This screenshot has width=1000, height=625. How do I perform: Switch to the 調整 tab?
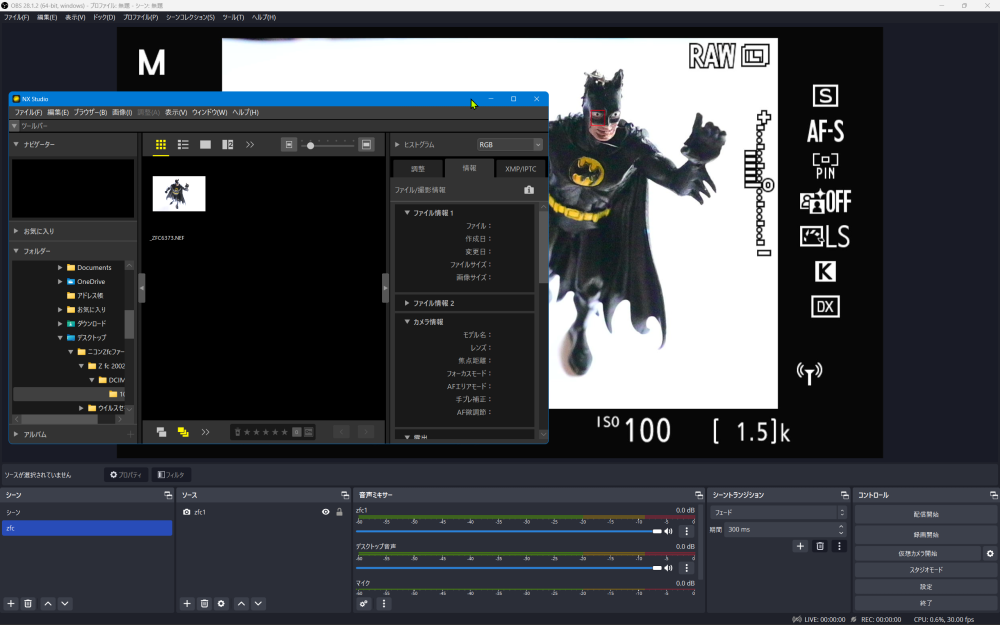tap(418, 169)
